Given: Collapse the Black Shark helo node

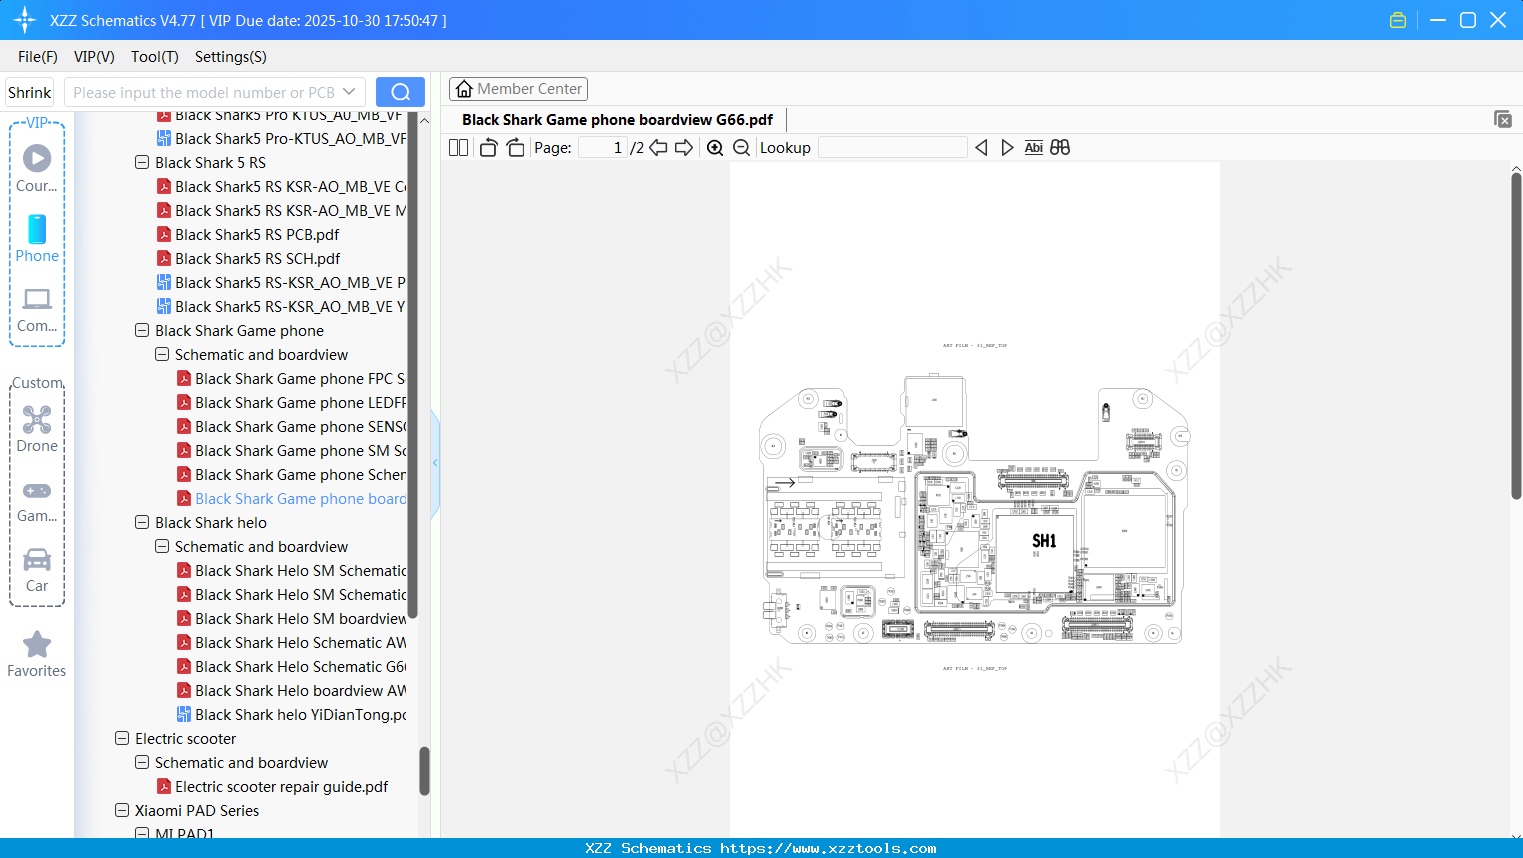Looking at the screenshot, I should [142, 523].
